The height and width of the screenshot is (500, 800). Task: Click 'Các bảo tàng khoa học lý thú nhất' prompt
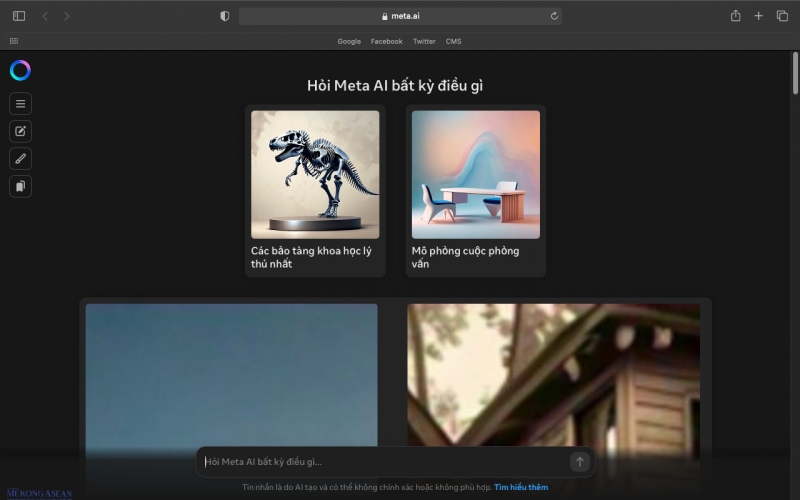click(311, 257)
